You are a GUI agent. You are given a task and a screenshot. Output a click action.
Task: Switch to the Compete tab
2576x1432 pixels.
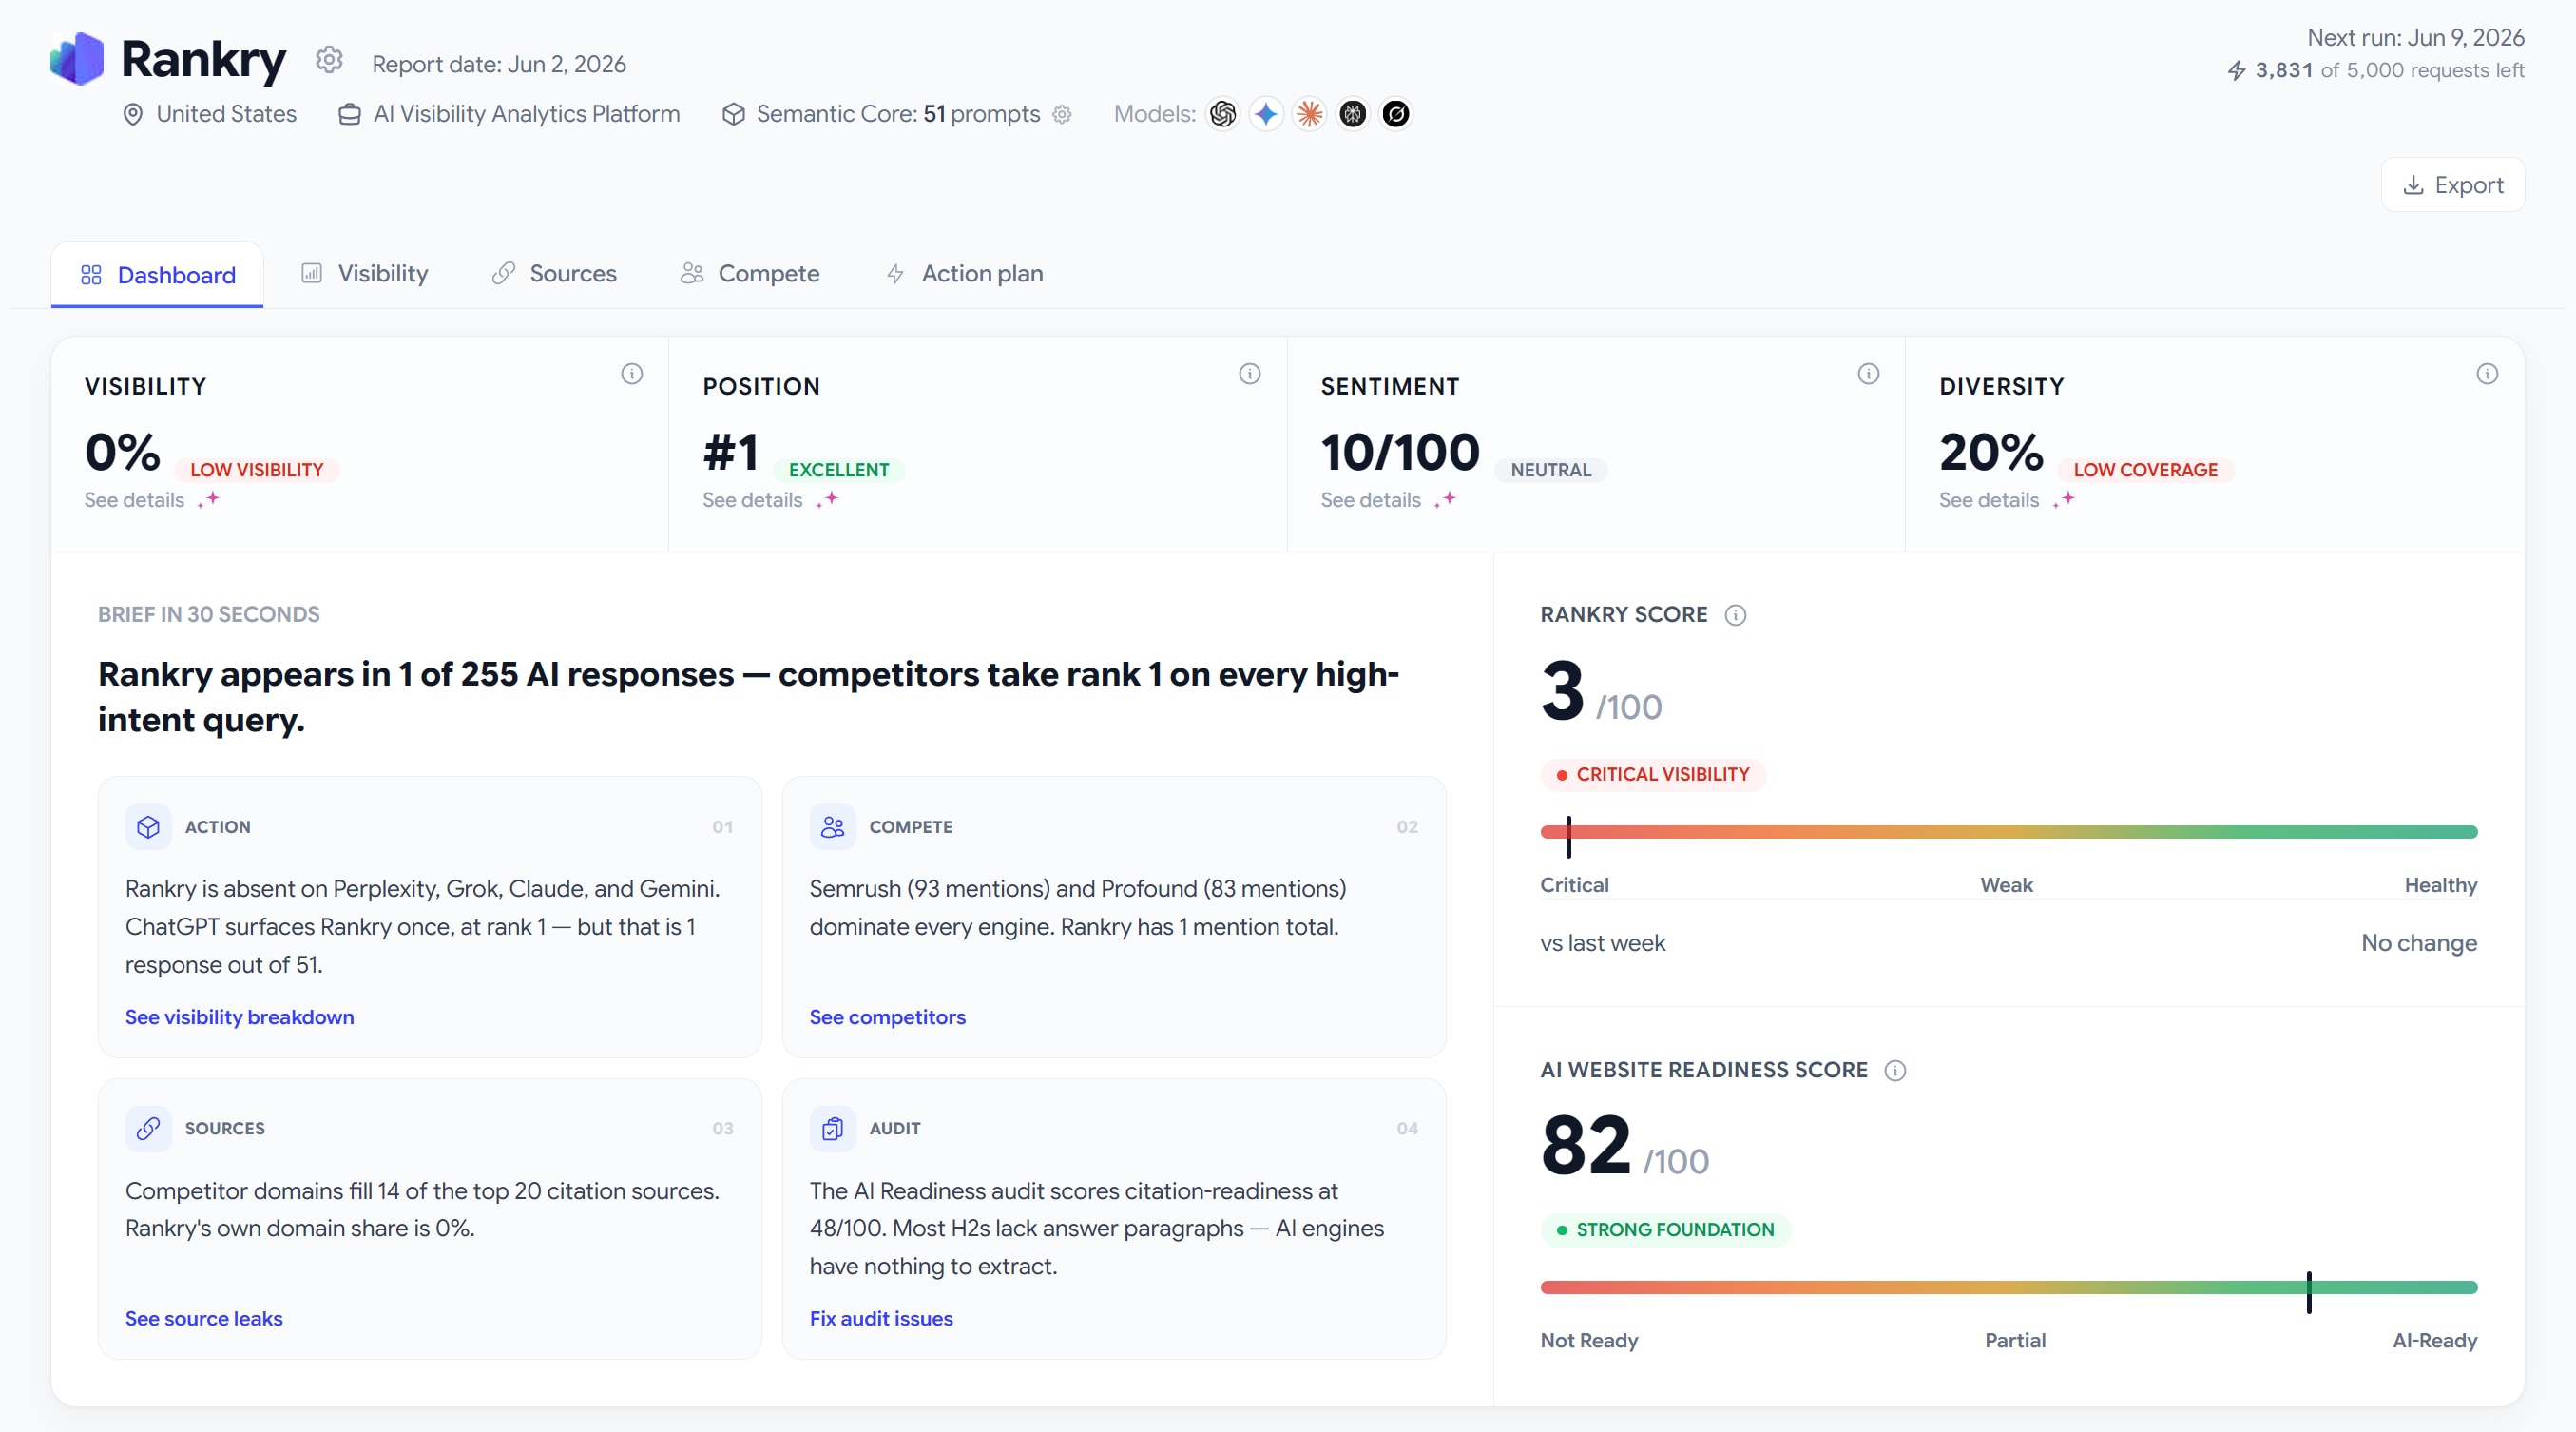coord(750,274)
